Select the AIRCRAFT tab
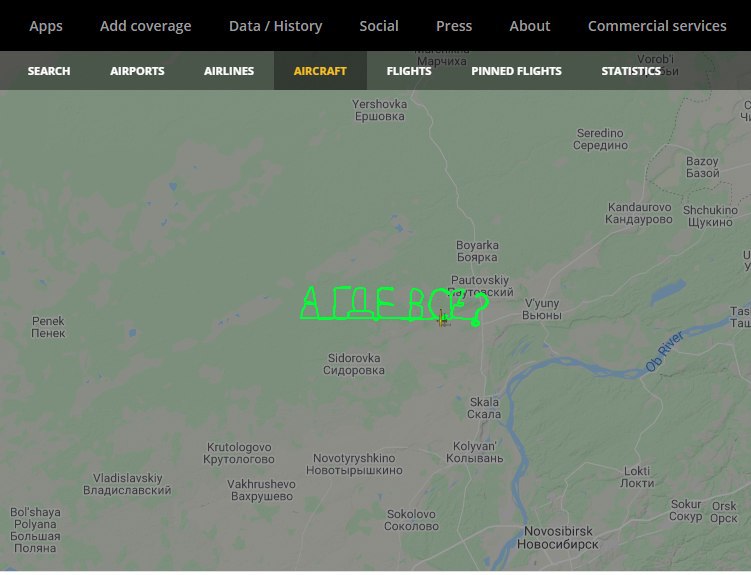 coord(320,71)
